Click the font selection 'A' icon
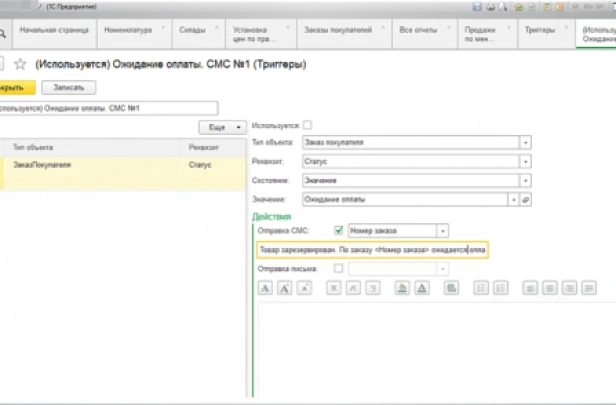The height and width of the screenshot is (405, 616). click(265, 288)
